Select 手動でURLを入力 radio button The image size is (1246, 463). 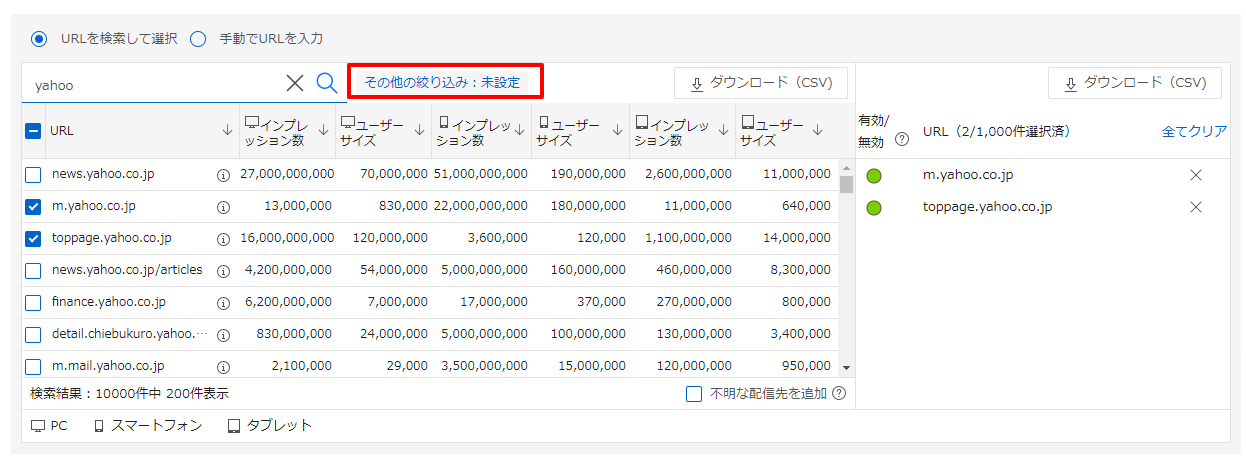(x=198, y=39)
